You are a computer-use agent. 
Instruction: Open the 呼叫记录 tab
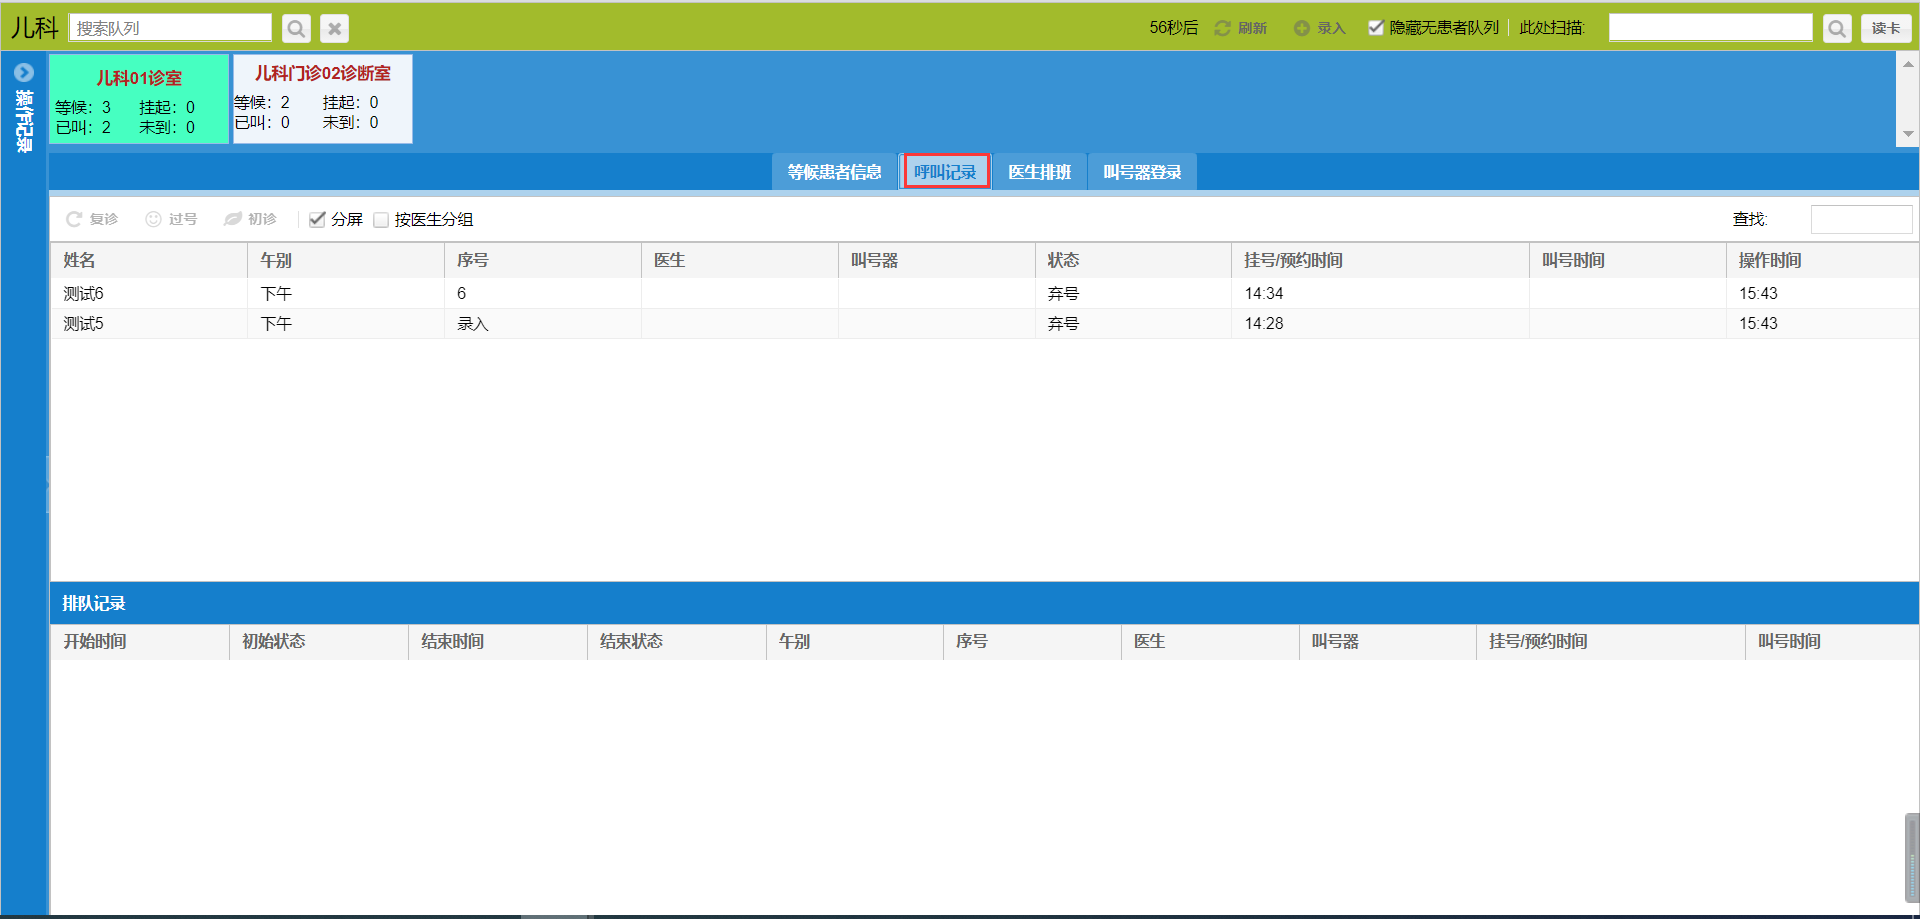(x=945, y=172)
